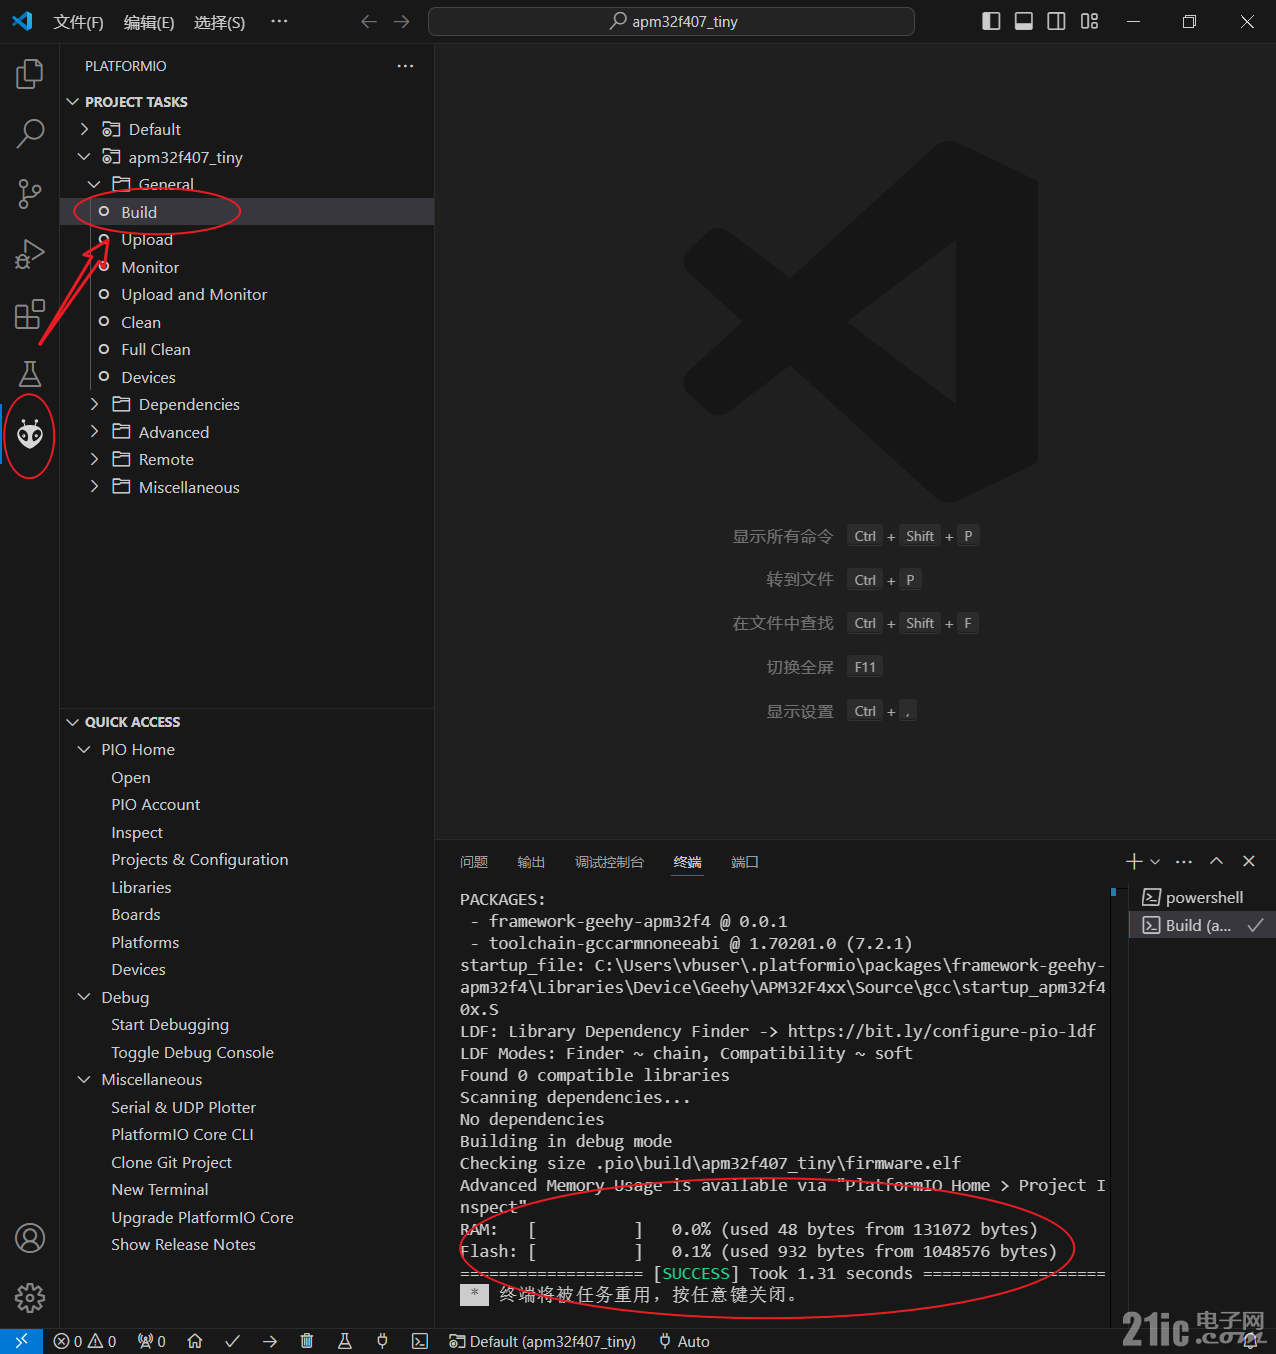This screenshot has height=1354, width=1276.
Task: Click the Auto port status bar item
Action: coord(684,1341)
